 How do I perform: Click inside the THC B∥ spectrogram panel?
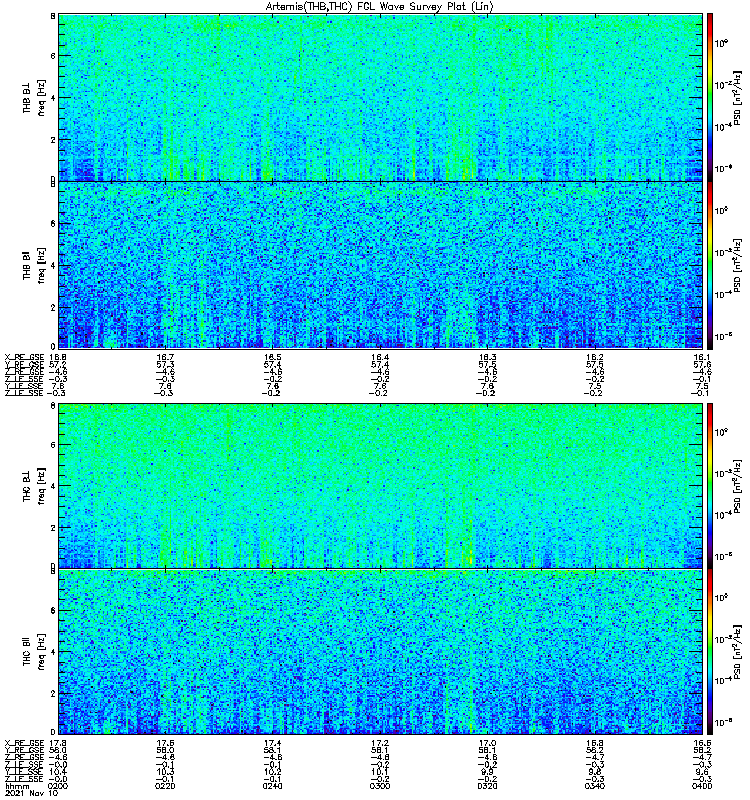coord(381,652)
